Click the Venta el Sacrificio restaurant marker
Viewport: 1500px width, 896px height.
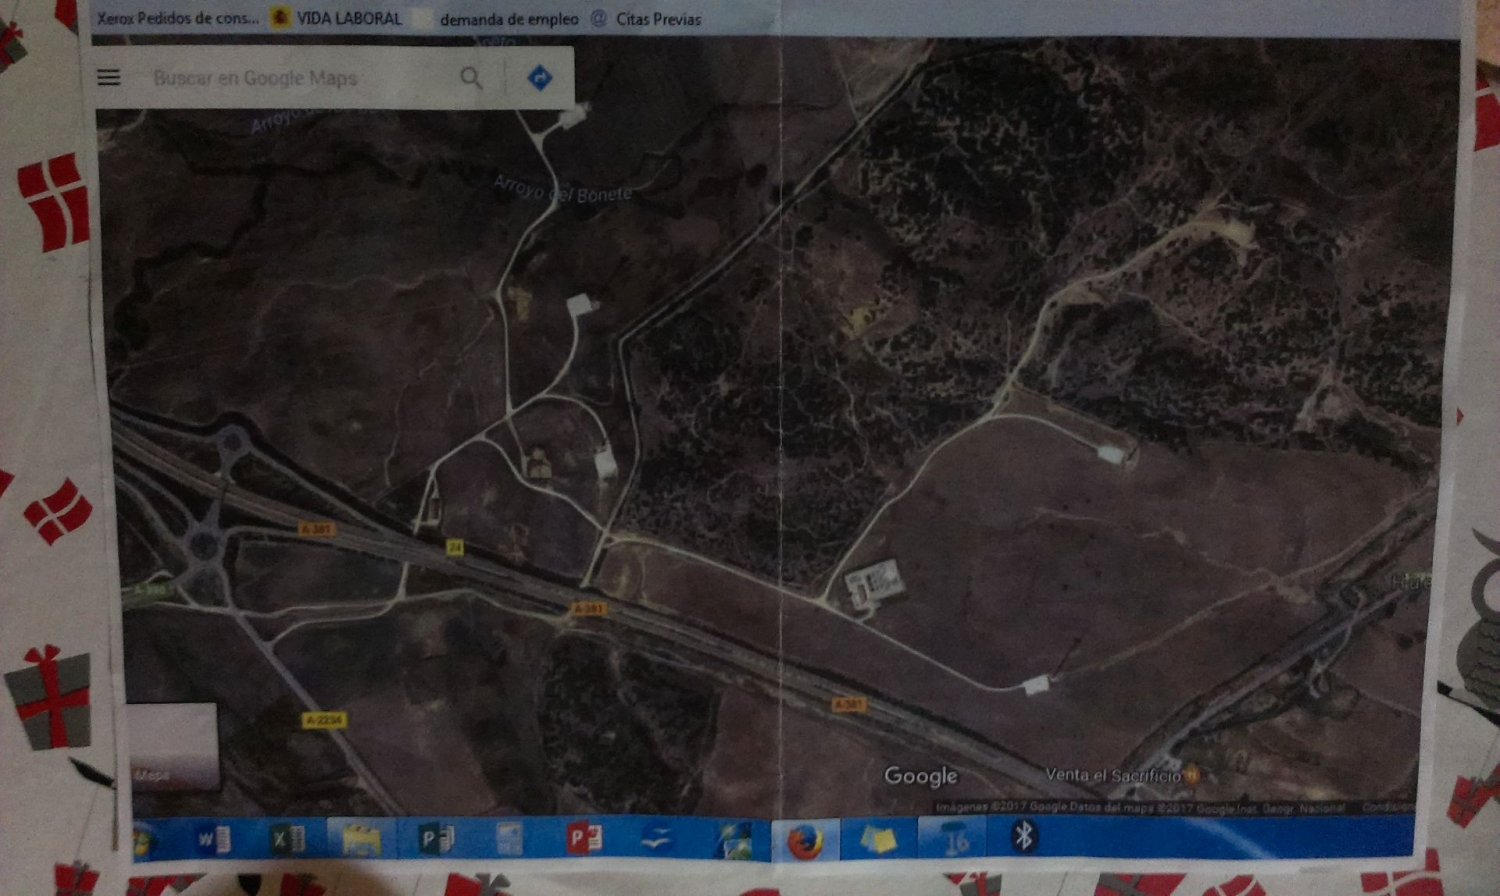1192,774
